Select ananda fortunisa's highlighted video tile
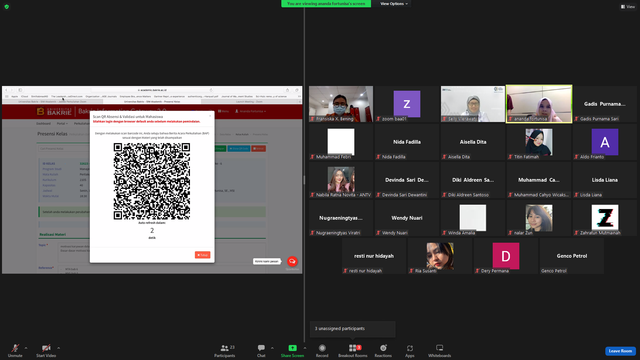 tap(539, 104)
